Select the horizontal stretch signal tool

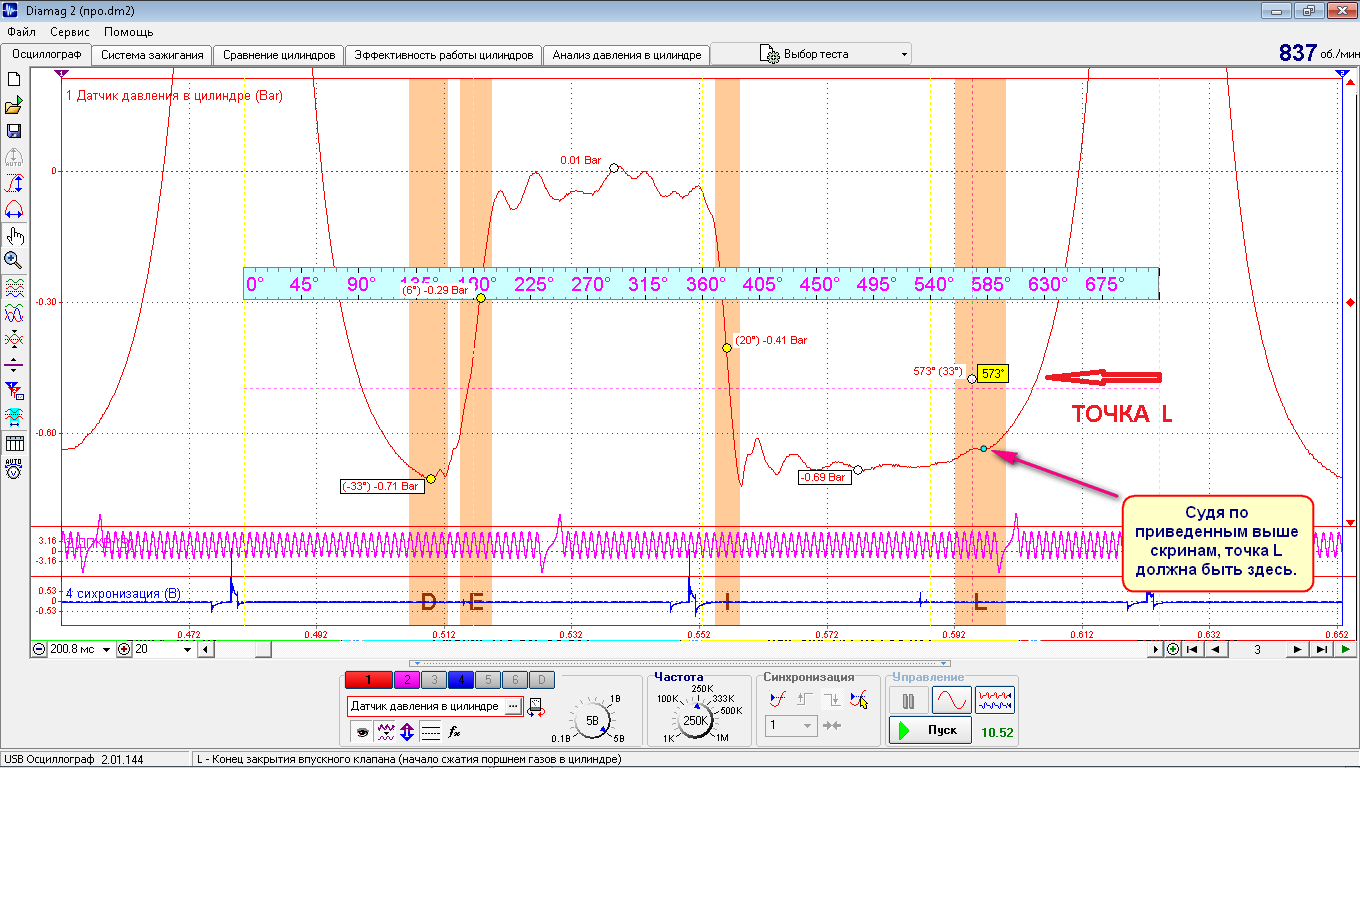tap(14, 210)
